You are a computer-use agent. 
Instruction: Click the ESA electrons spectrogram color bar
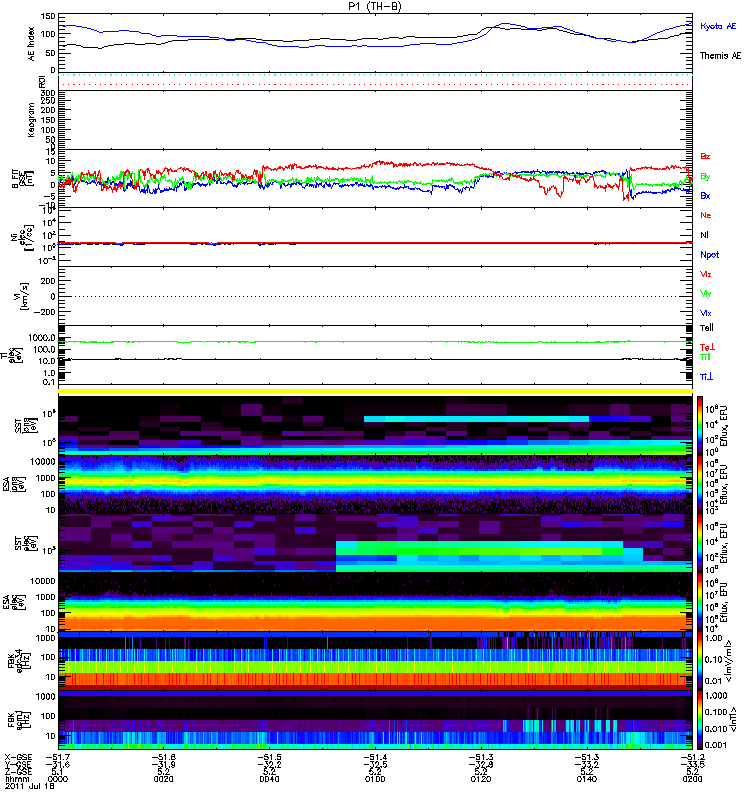pyautogui.click(x=700, y=602)
